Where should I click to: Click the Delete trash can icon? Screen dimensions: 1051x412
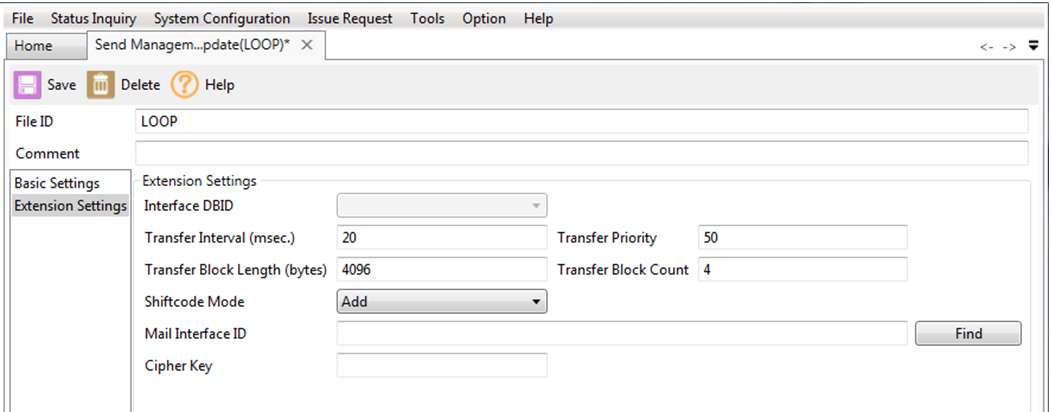pyautogui.click(x=100, y=85)
